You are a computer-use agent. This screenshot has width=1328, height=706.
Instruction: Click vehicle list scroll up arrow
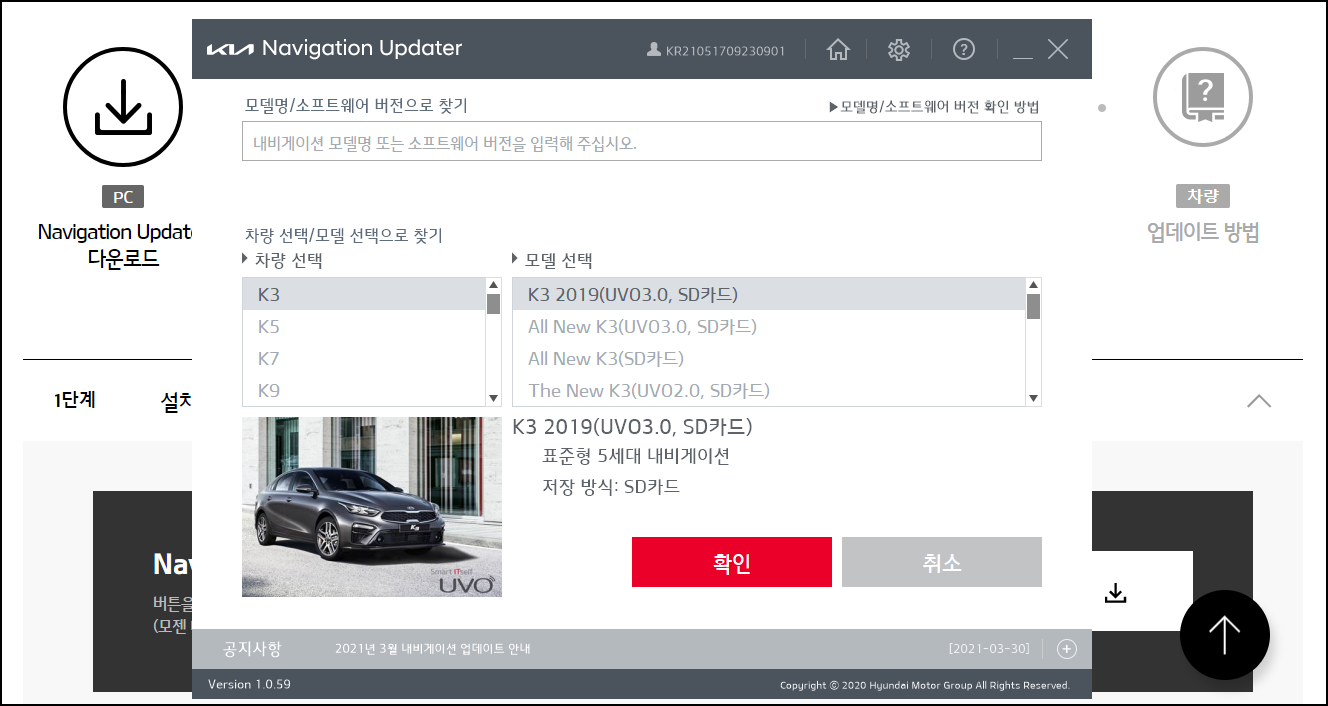pyautogui.click(x=493, y=285)
